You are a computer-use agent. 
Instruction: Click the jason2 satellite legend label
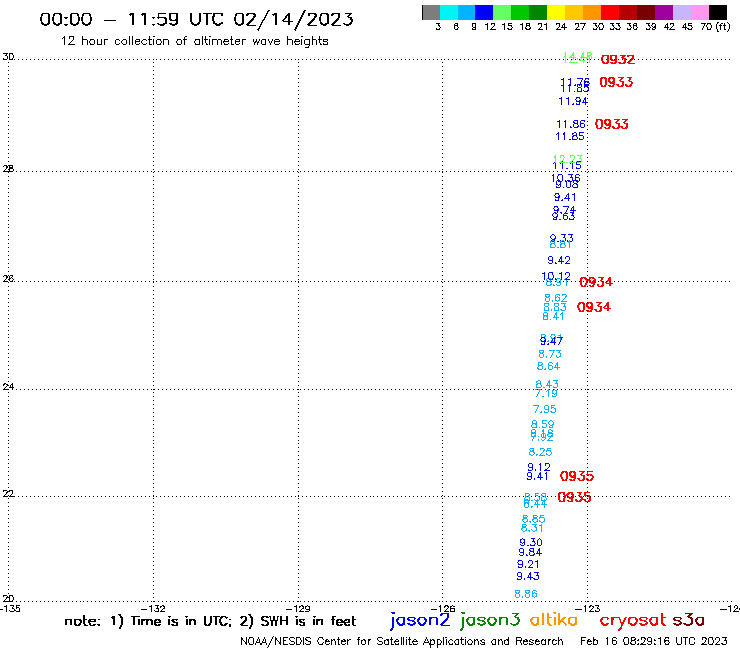tap(420, 620)
